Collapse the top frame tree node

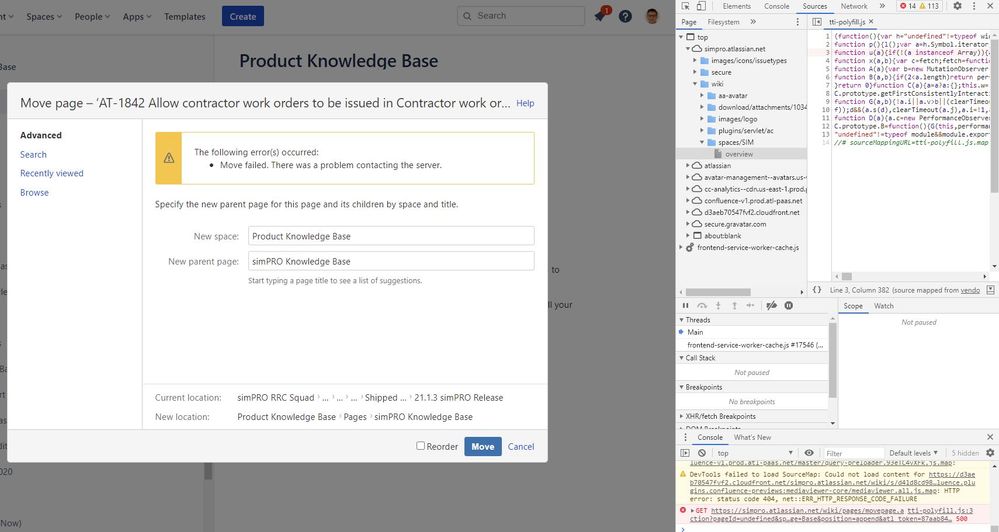click(x=681, y=37)
